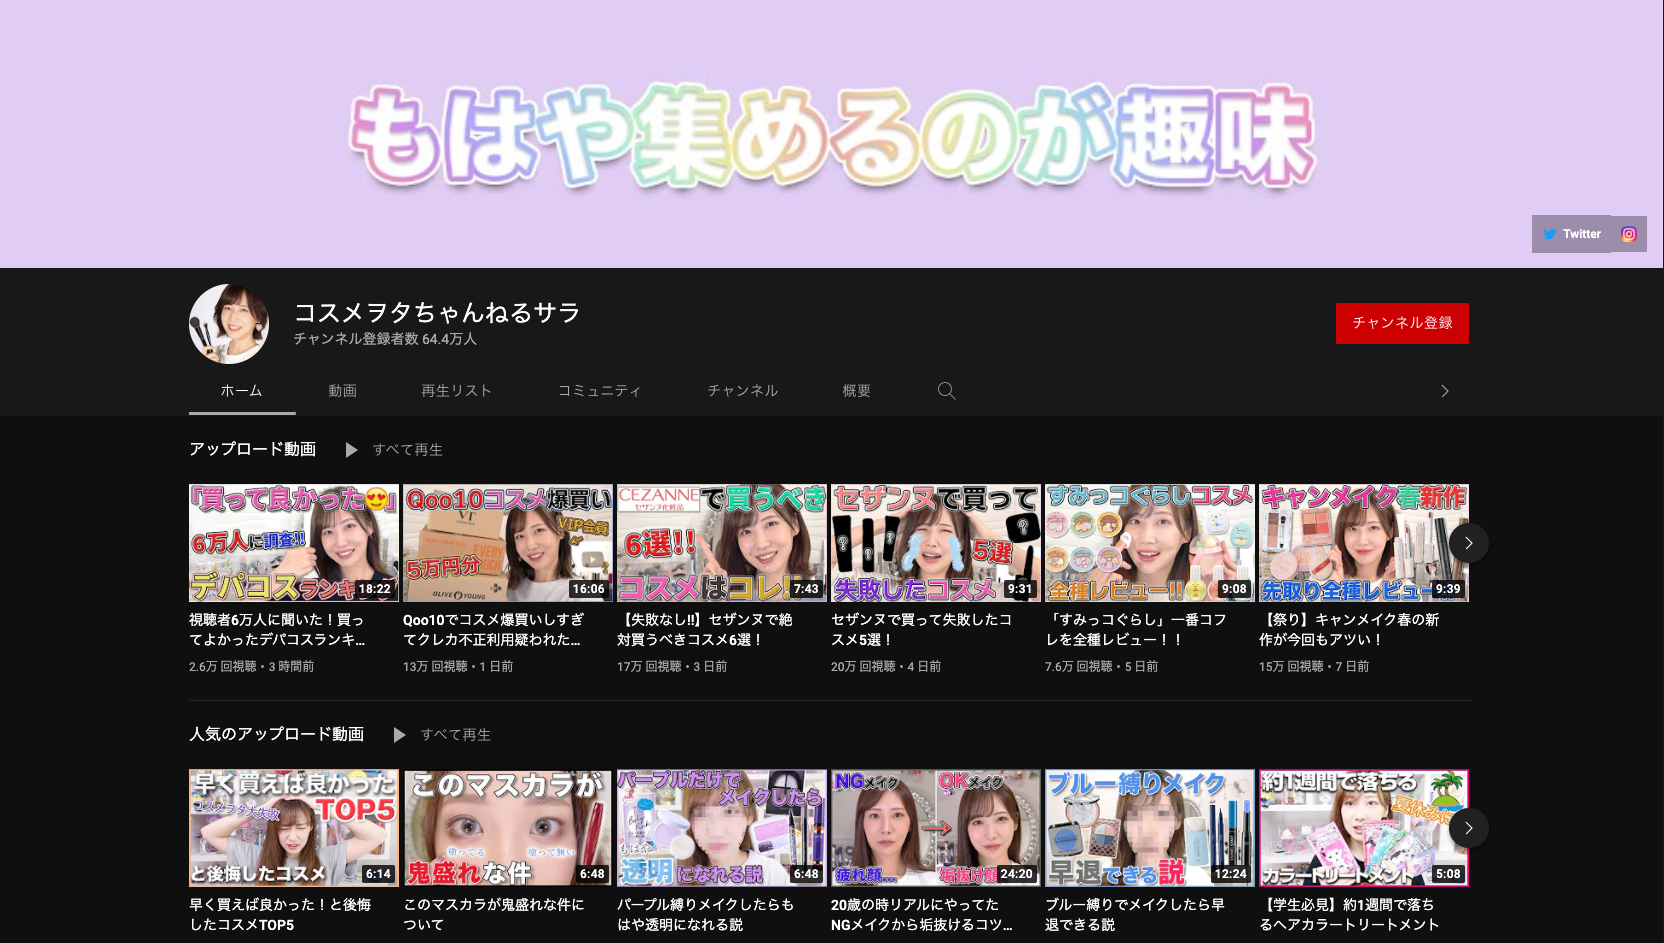Click すべて再生 next to 人気のアップロード動画

456,735
